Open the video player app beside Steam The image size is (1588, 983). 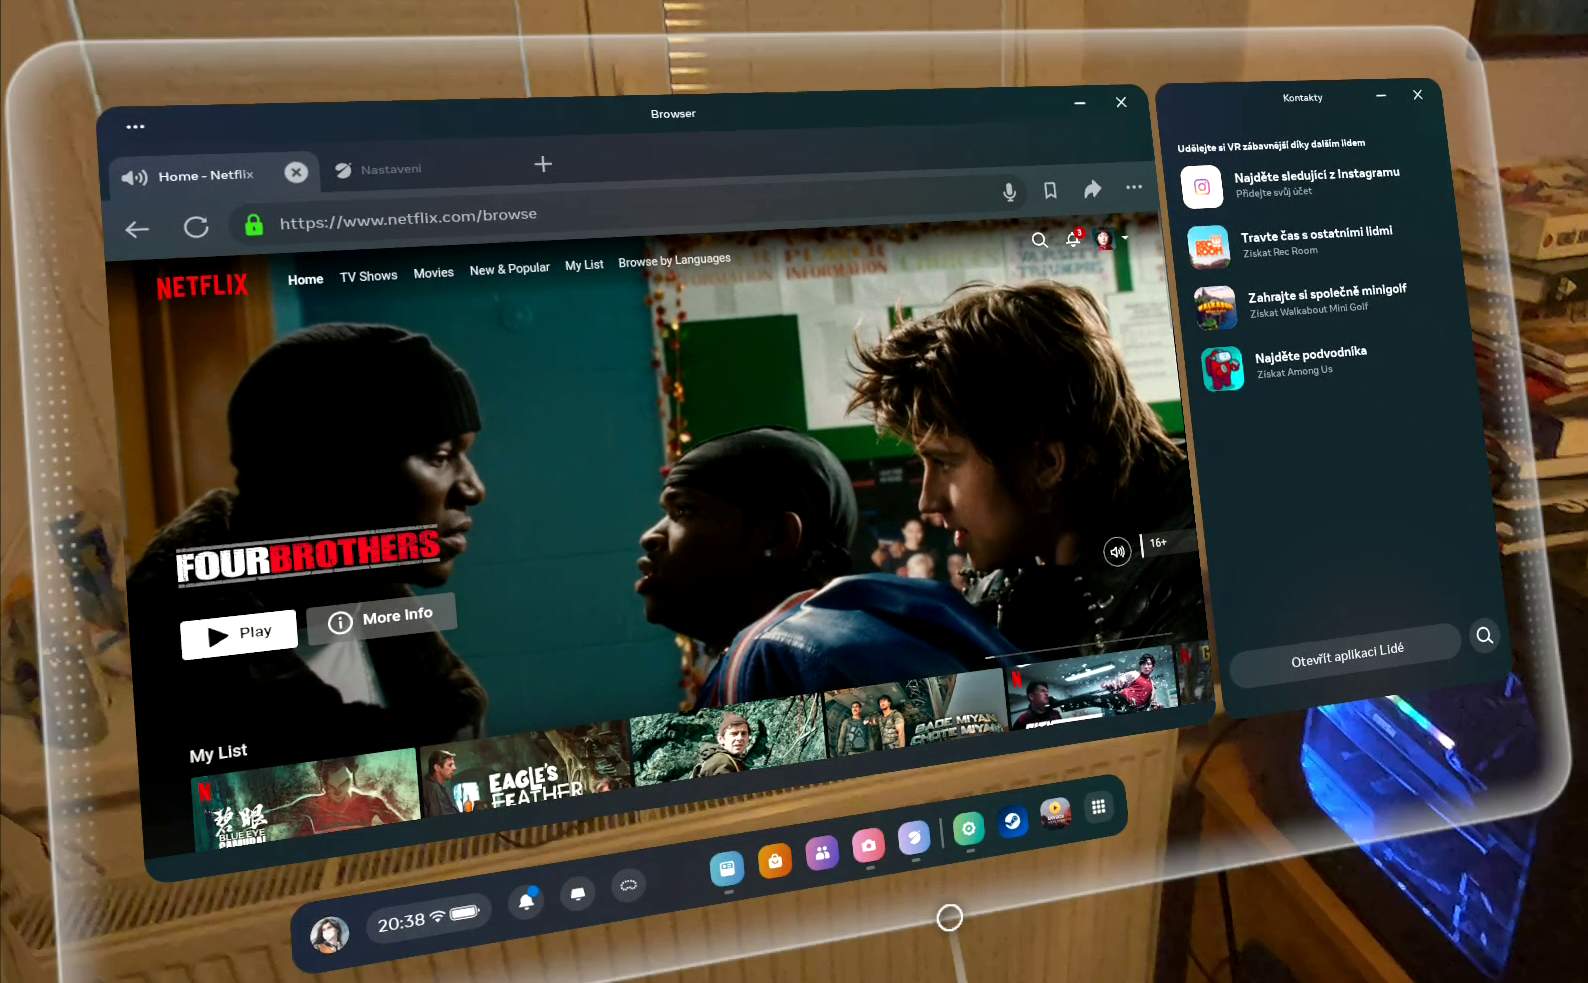pyautogui.click(x=1055, y=813)
